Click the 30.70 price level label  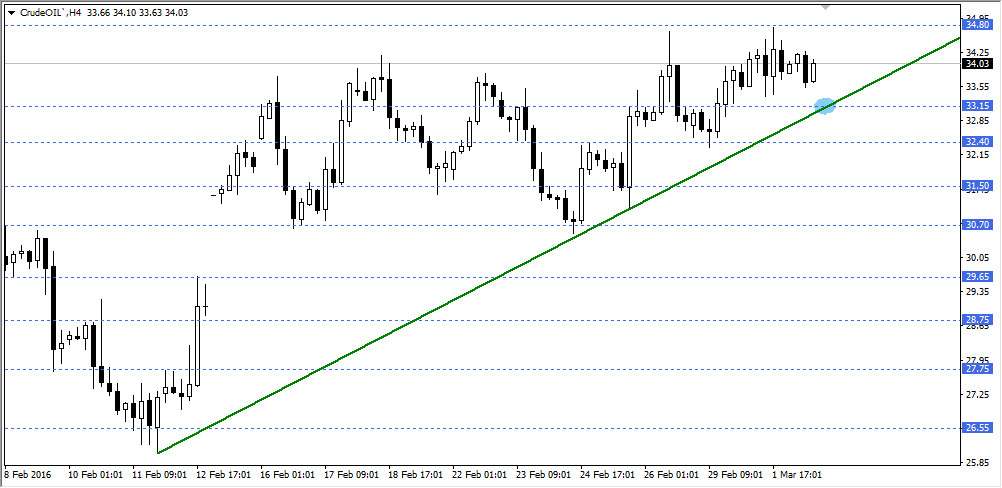point(976,225)
